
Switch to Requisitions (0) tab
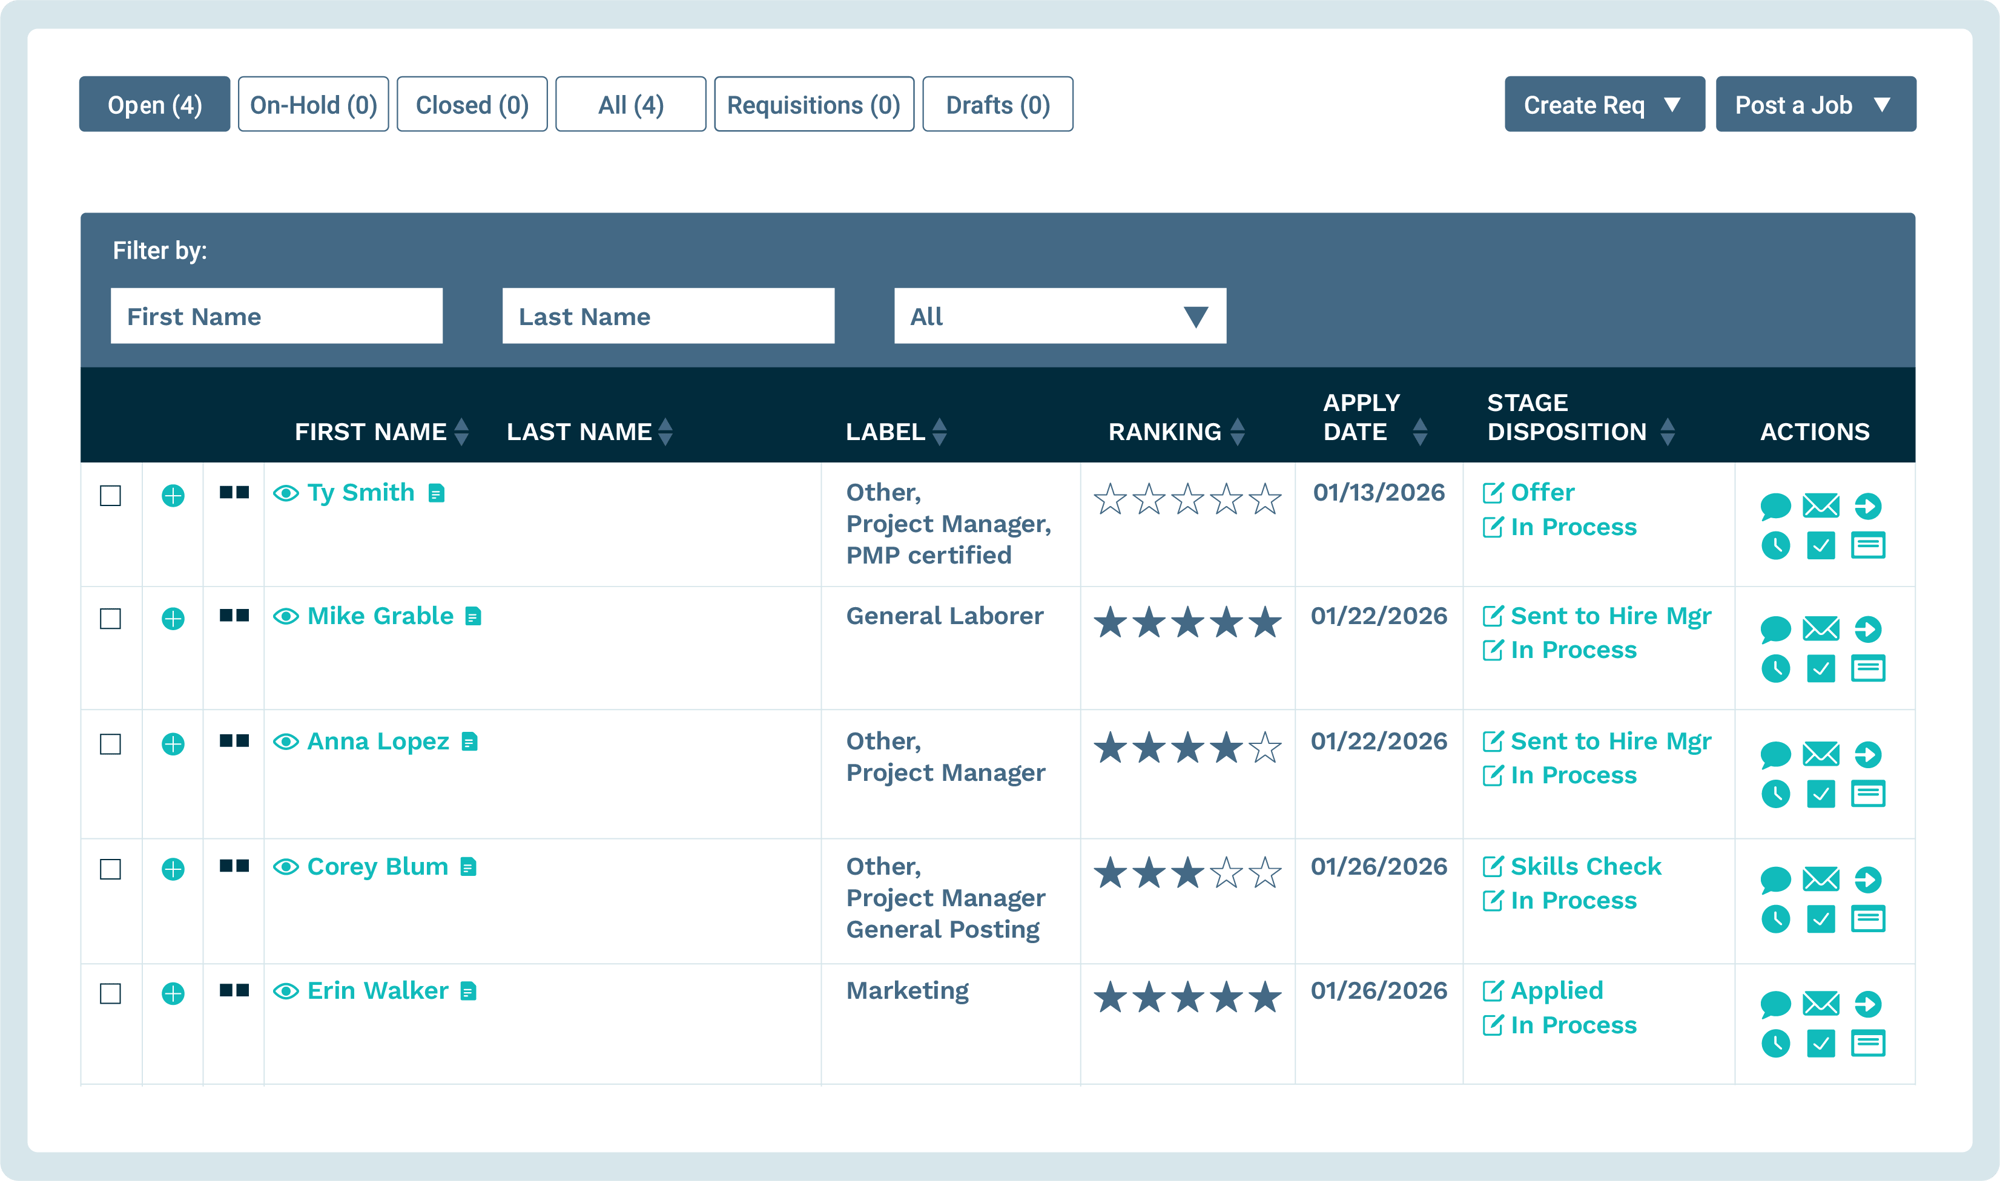coord(814,104)
